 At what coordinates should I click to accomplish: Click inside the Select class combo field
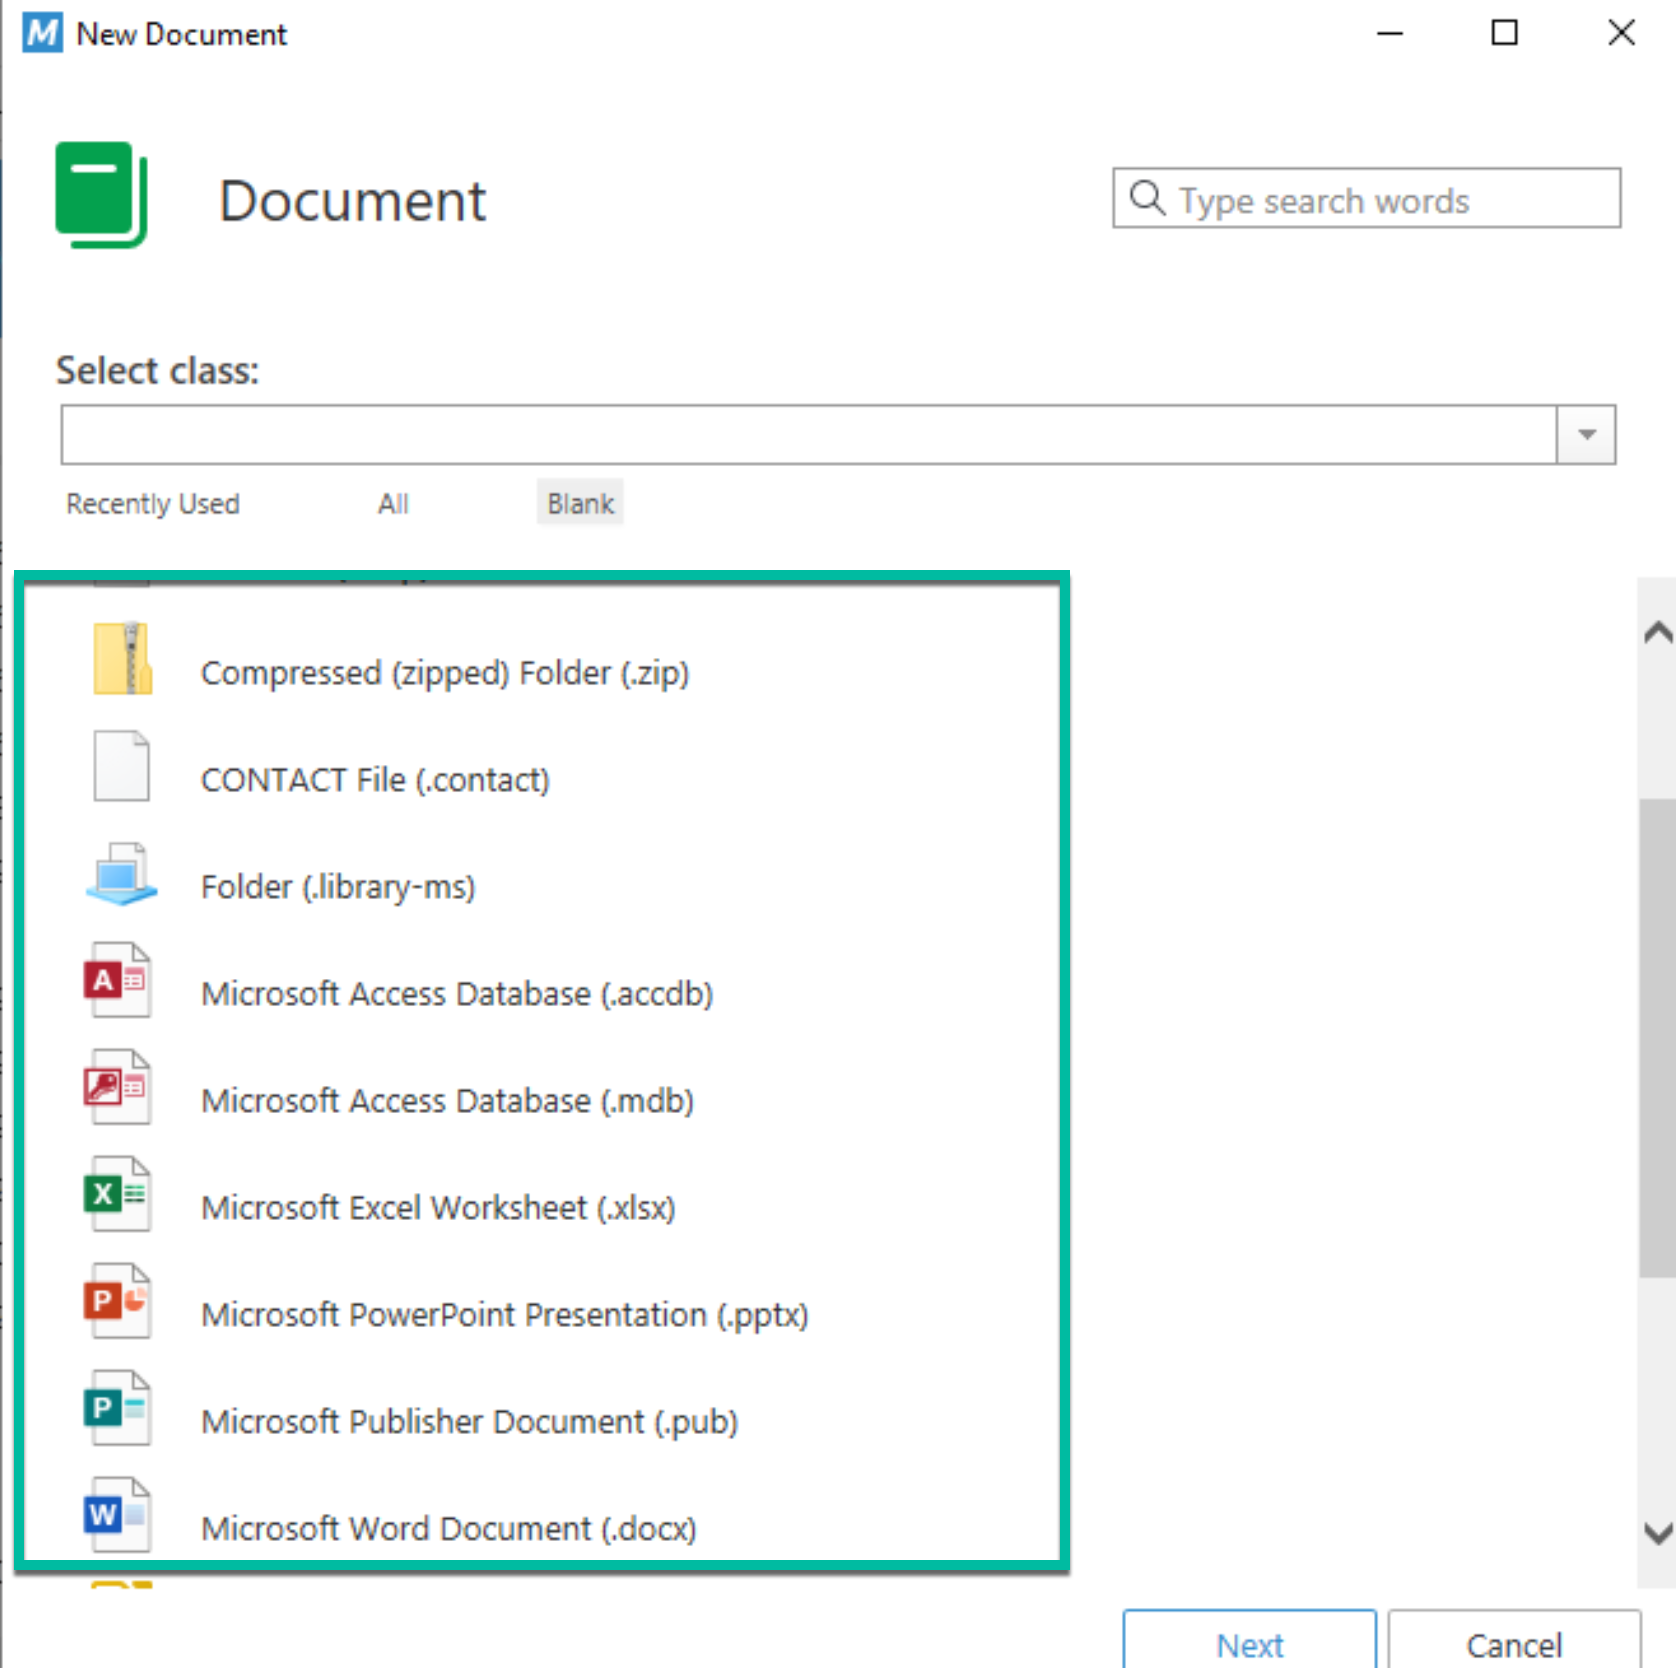point(808,435)
